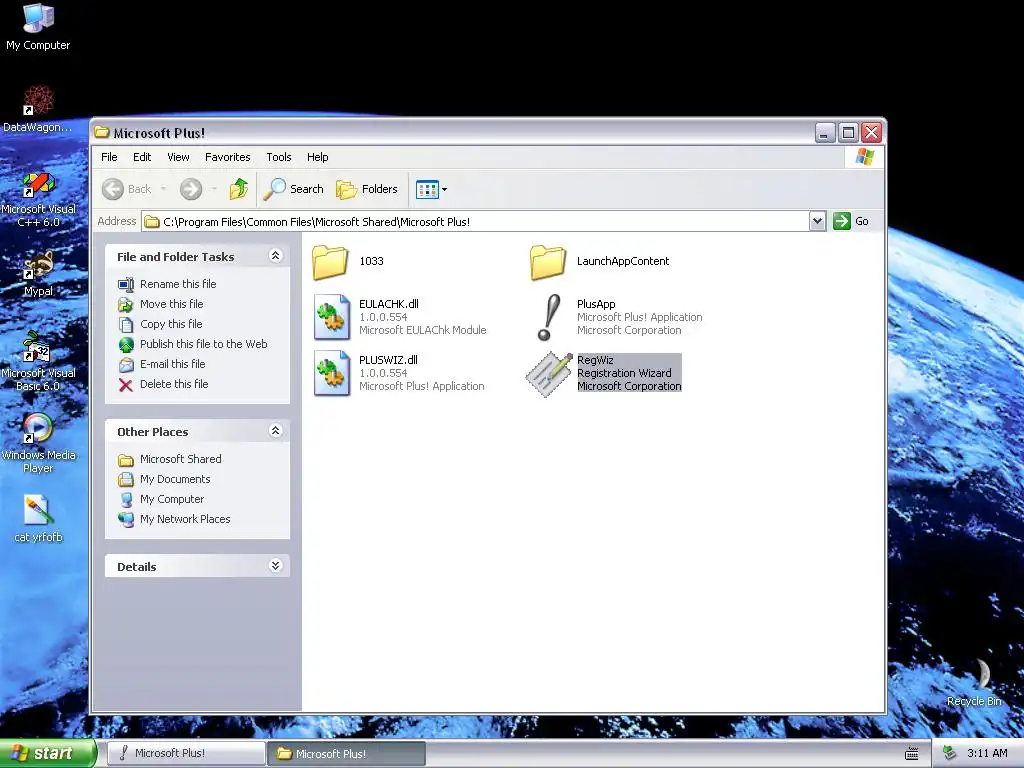Viewport: 1024px width, 768px height.
Task: Switch to first Microsoft Plus! taskbar button
Action: click(185, 753)
